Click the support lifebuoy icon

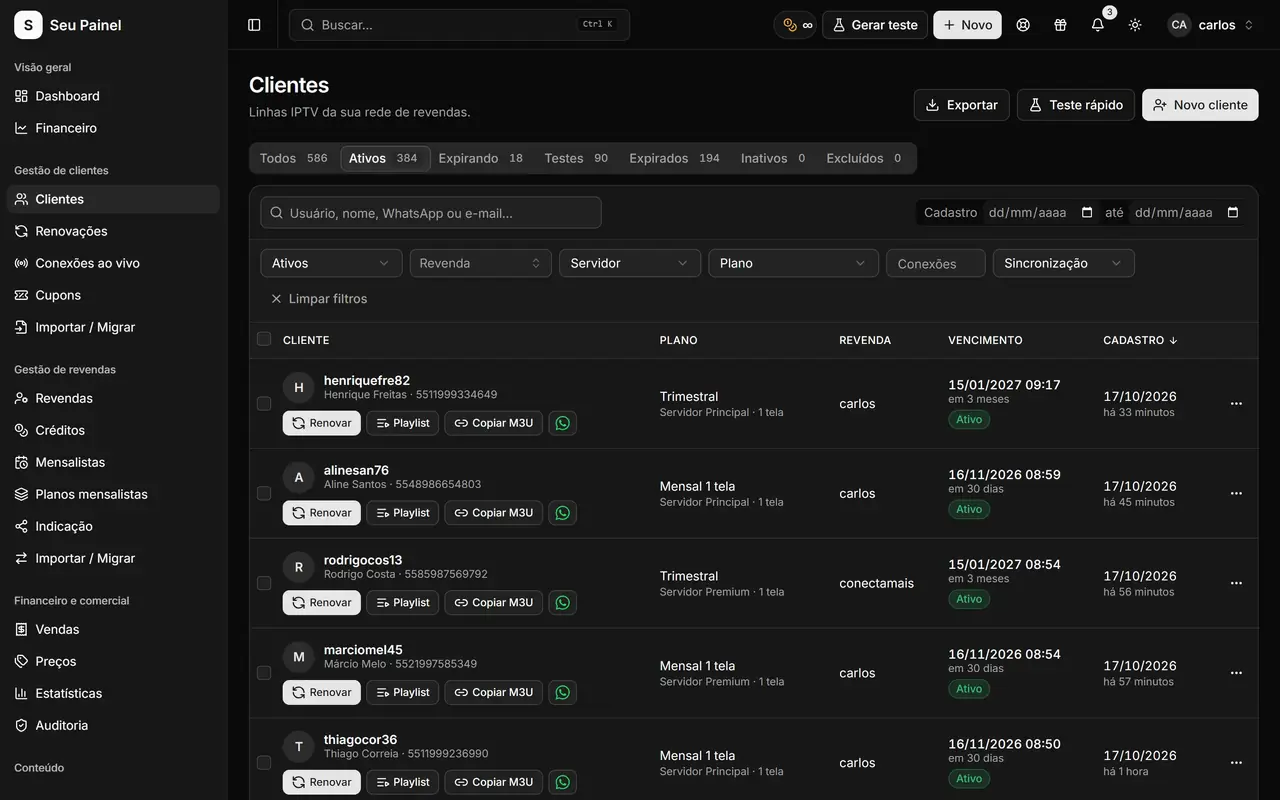pyautogui.click(x=1023, y=25)
